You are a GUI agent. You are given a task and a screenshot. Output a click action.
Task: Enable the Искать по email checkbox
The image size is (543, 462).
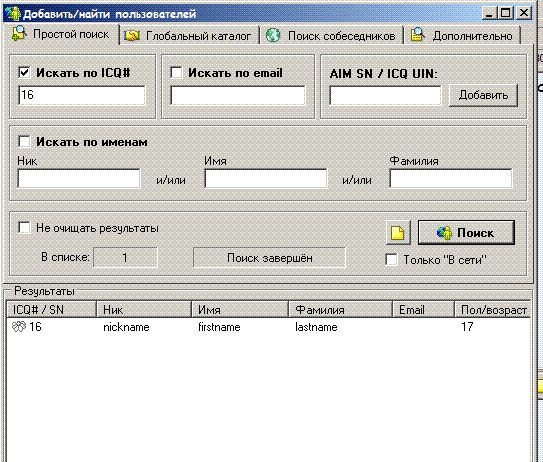coord(176,73)
